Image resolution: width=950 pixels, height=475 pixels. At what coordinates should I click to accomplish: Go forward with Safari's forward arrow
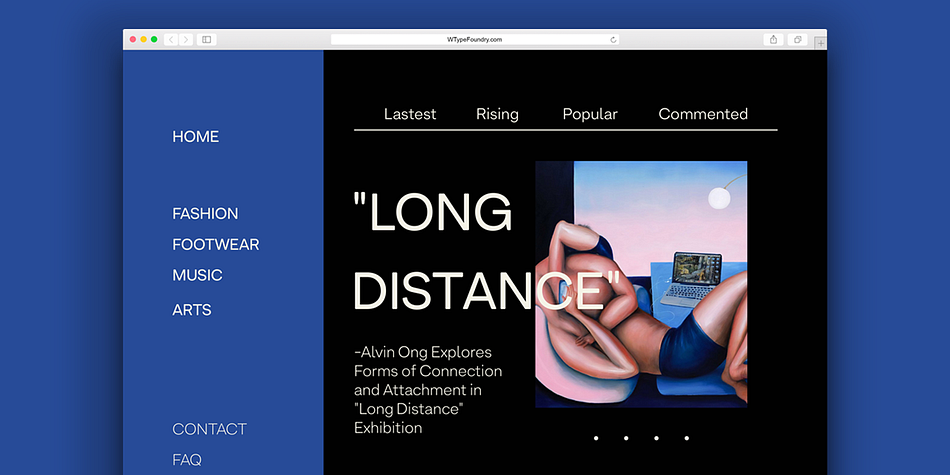(x=186, y=39)
